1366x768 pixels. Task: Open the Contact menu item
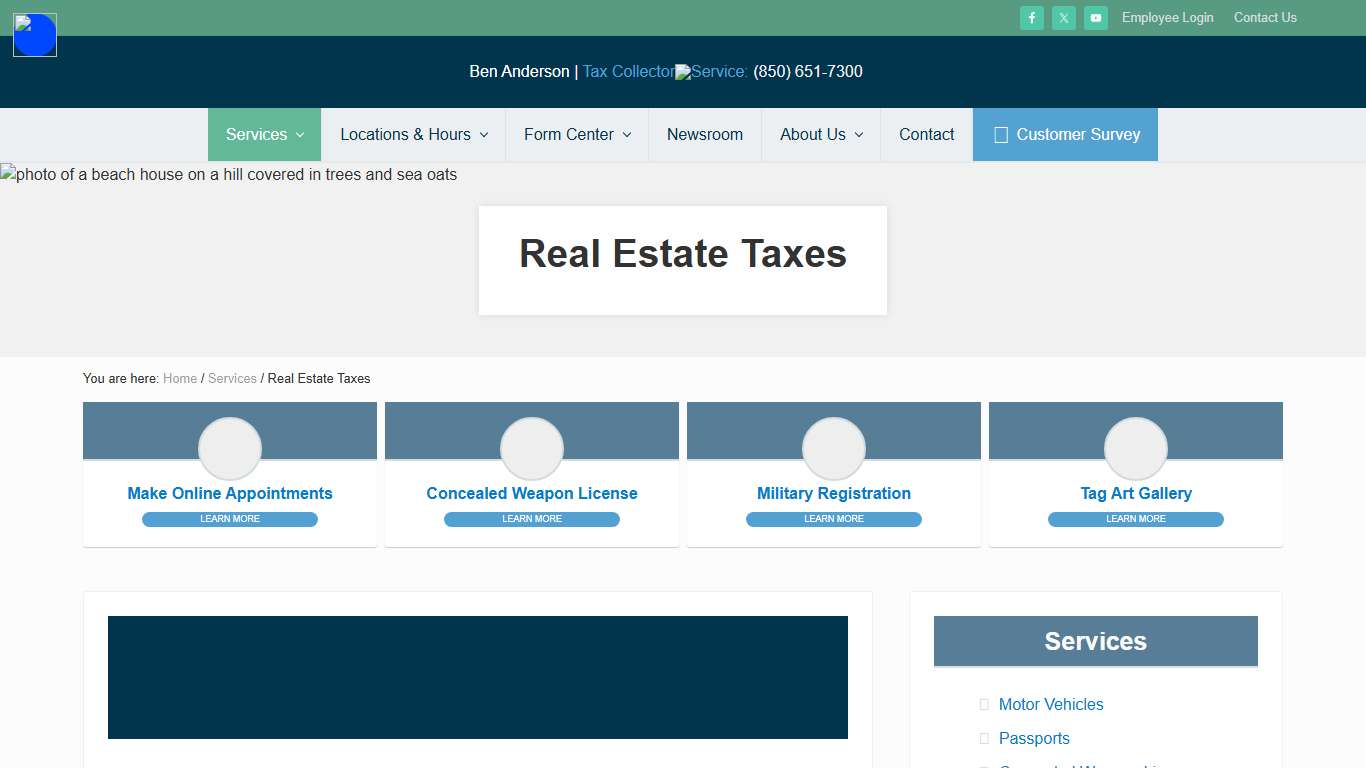(x=926, y=134)
